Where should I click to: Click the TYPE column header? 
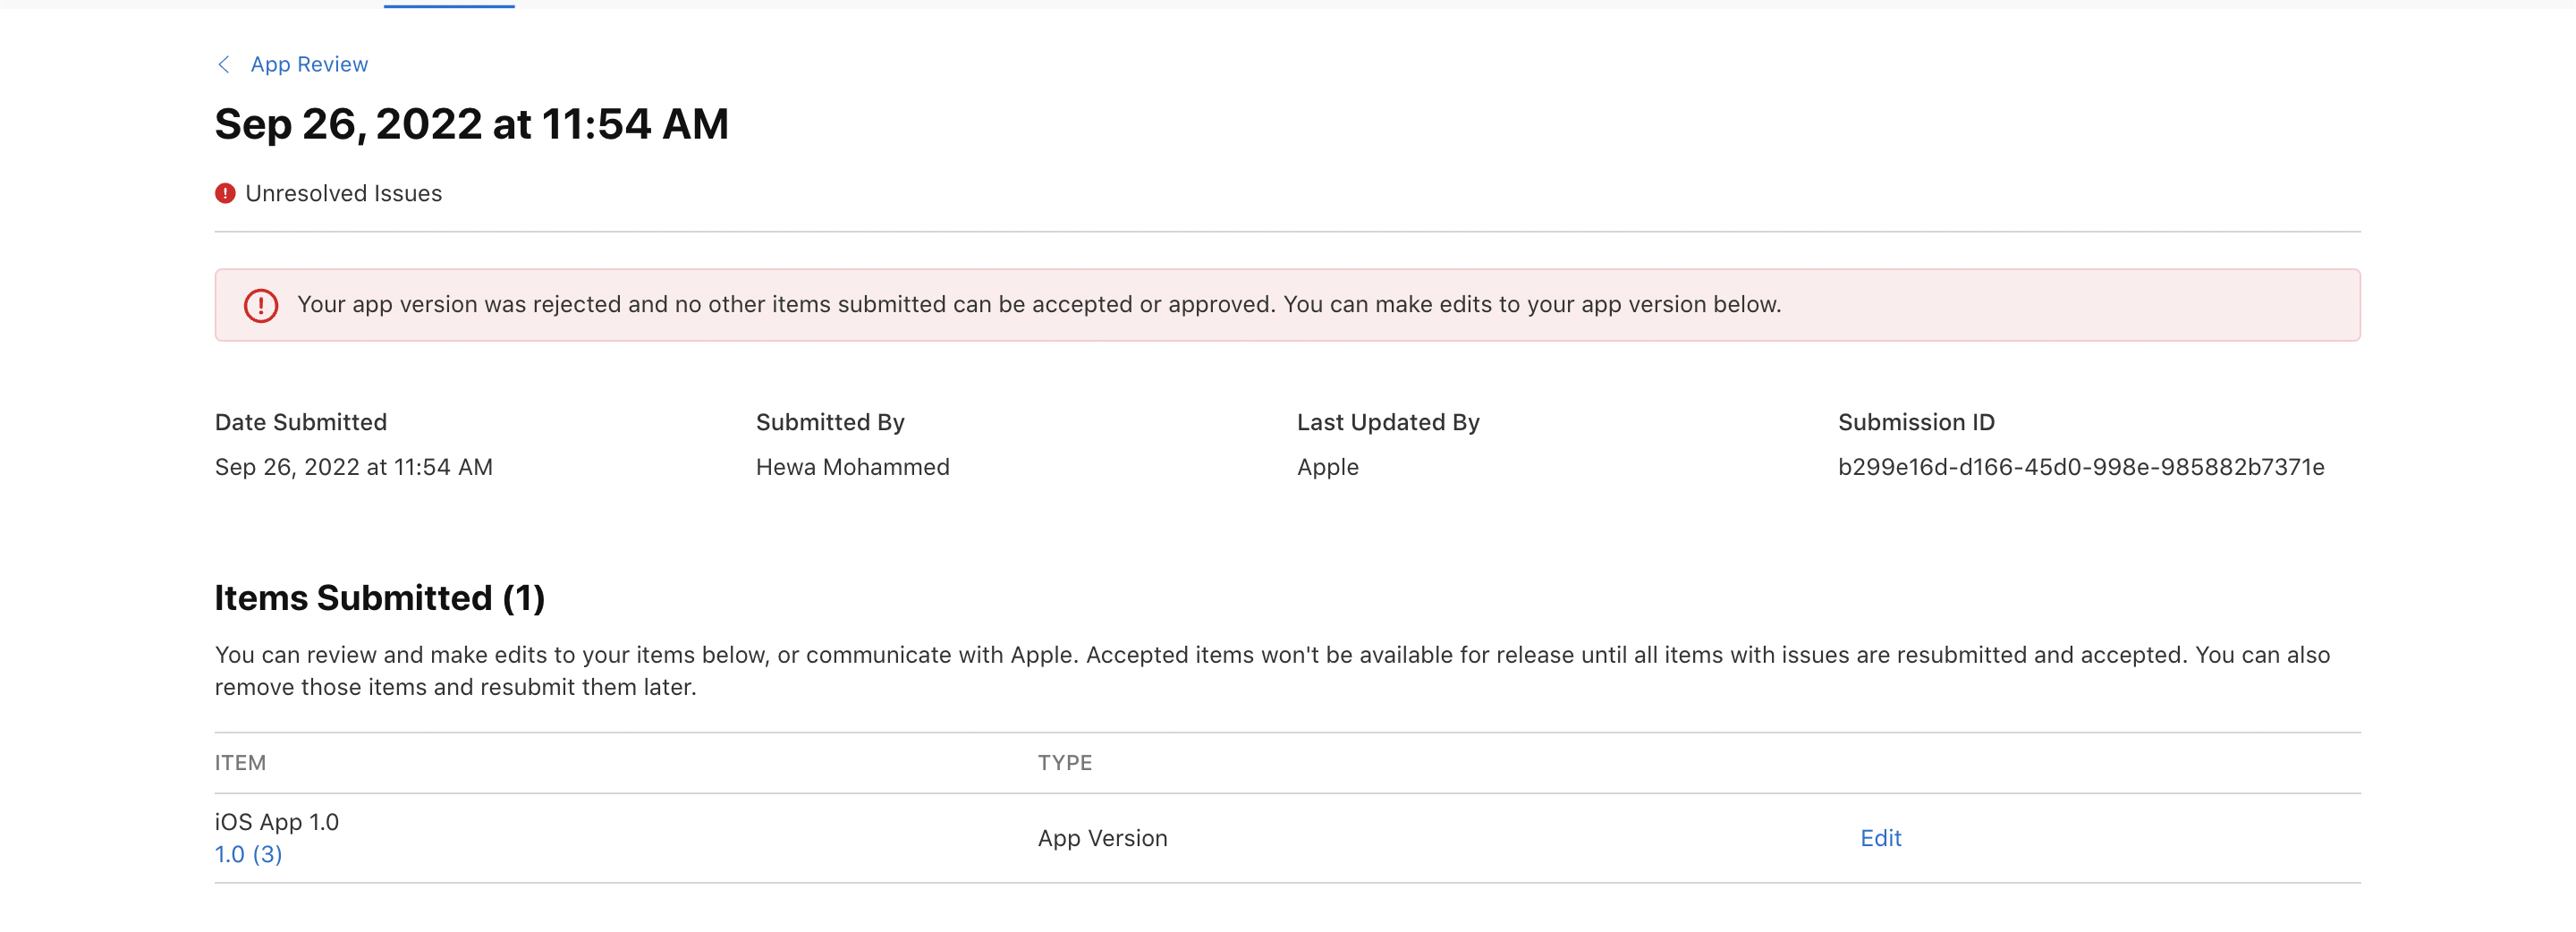click(x=1064, y=763)
